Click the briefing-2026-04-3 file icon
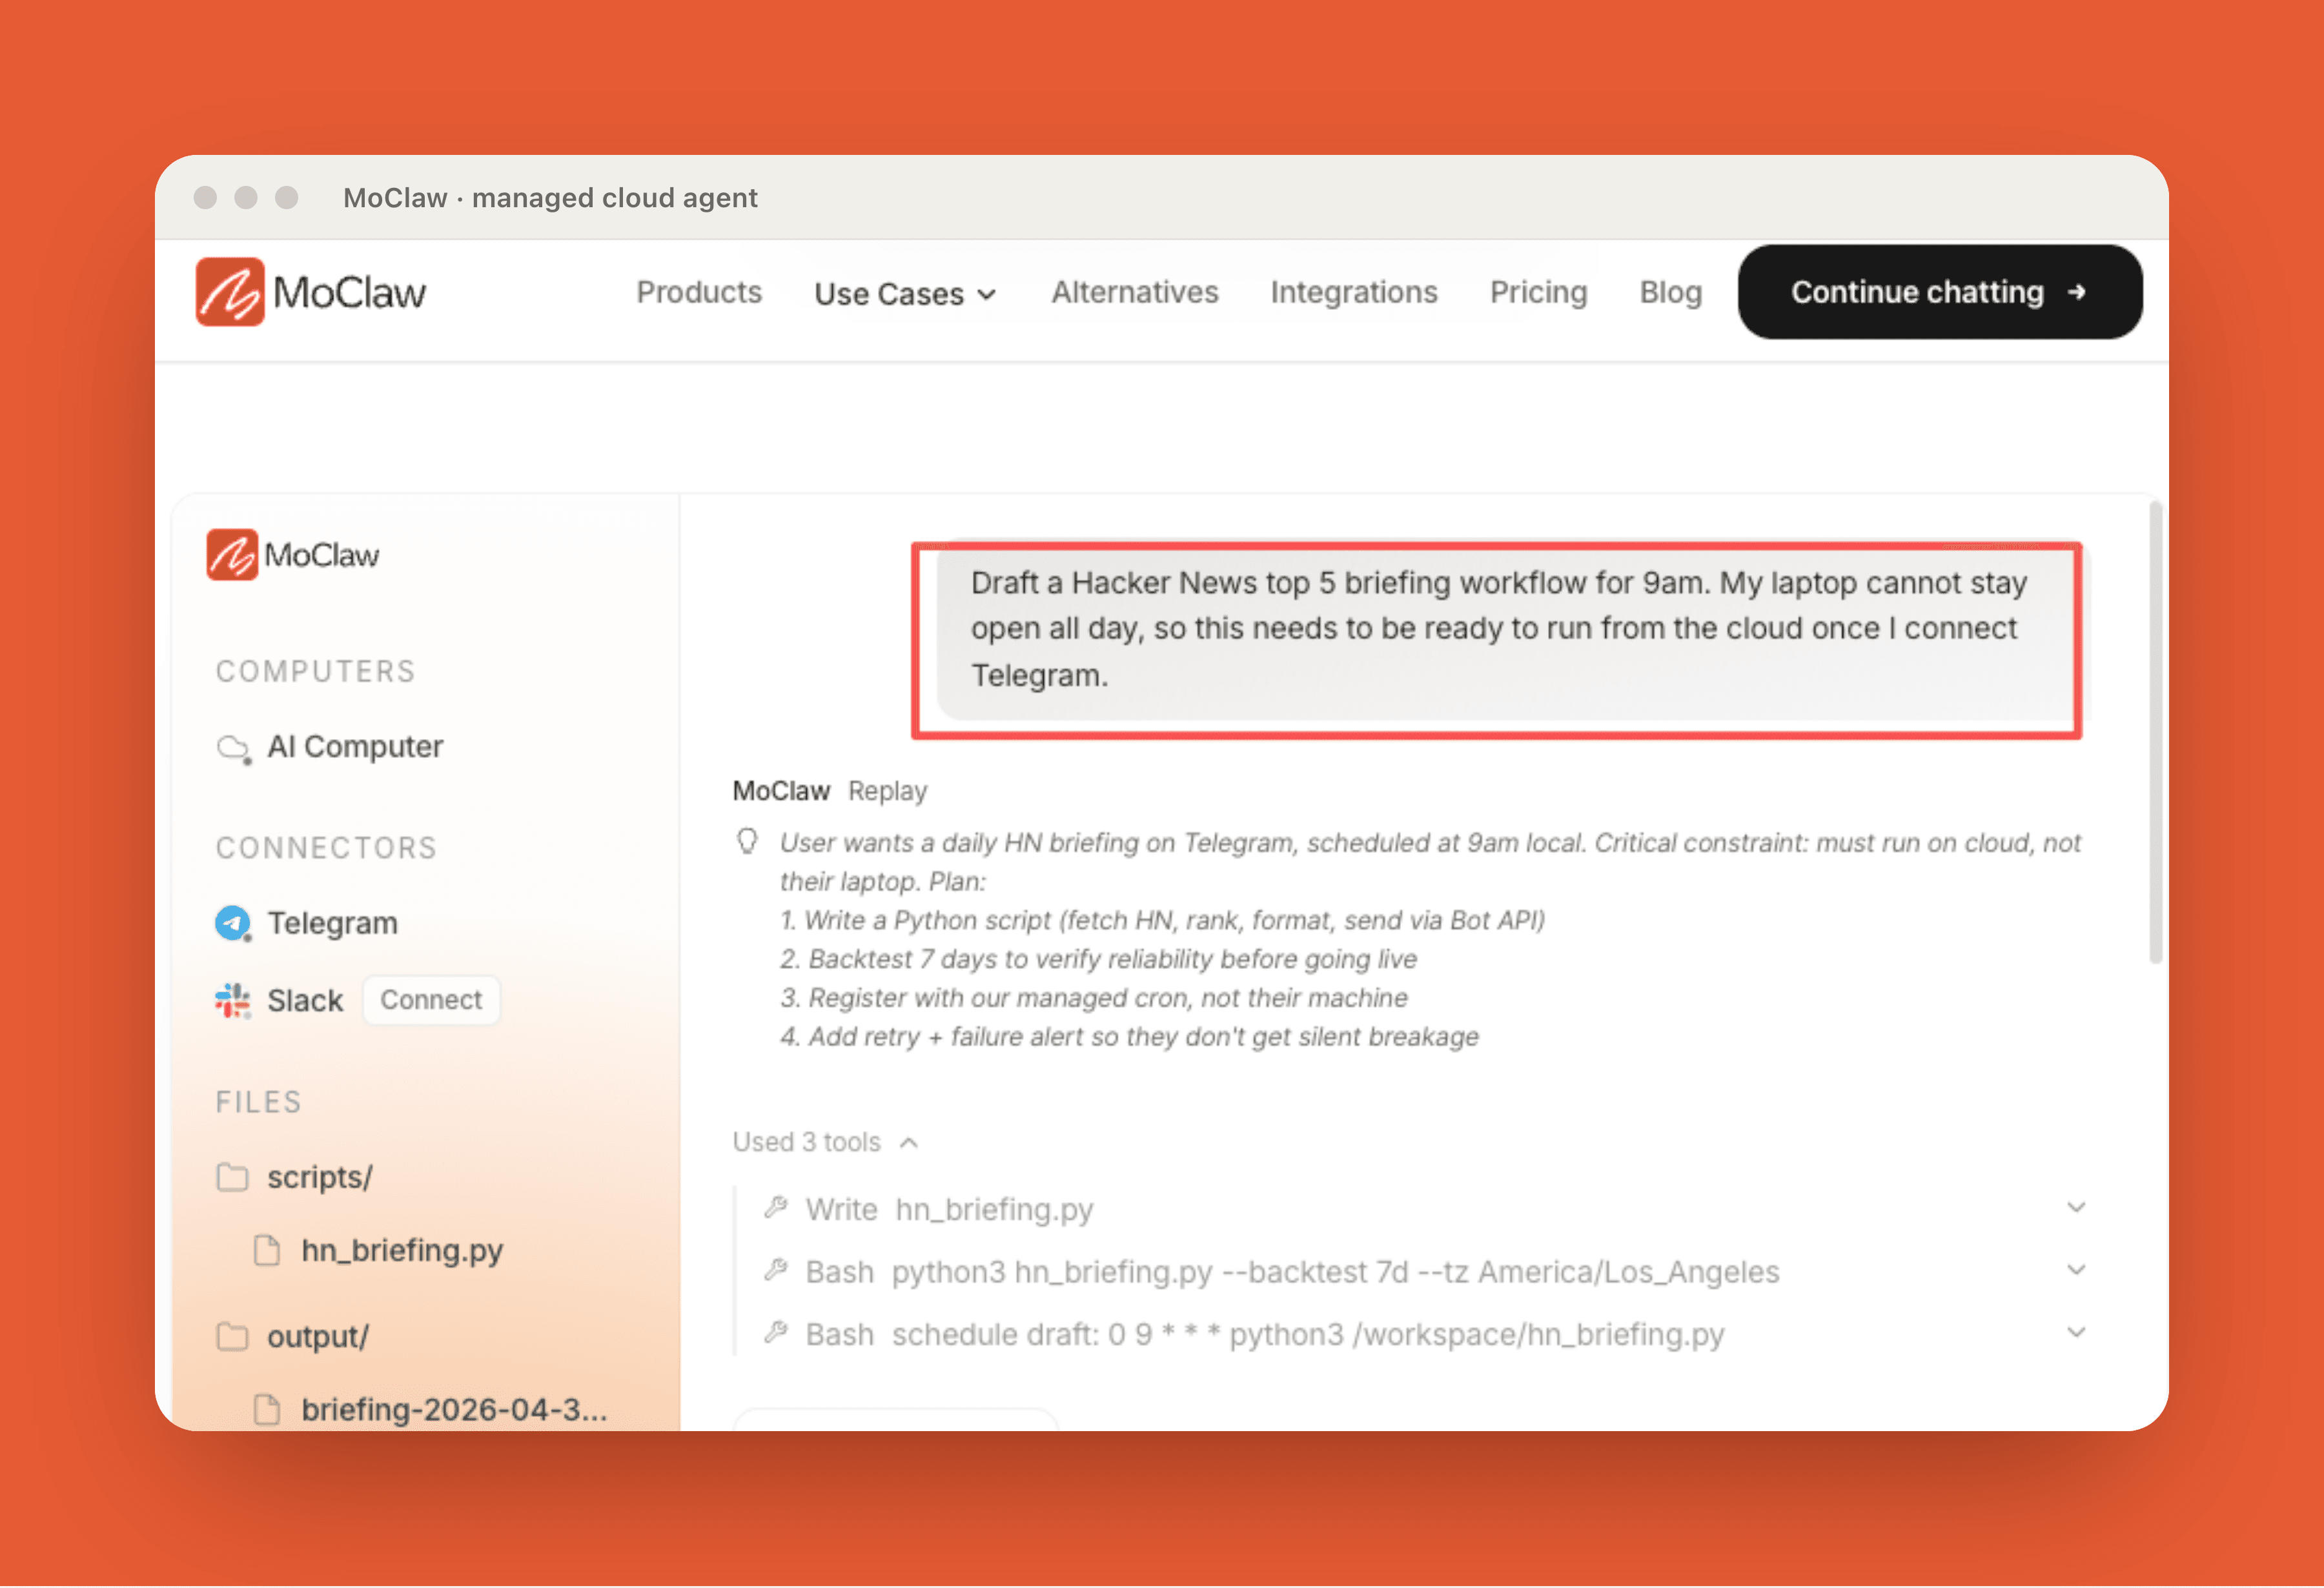The width and height of the screenshot is (2324, 1588). click(267, 1409)
